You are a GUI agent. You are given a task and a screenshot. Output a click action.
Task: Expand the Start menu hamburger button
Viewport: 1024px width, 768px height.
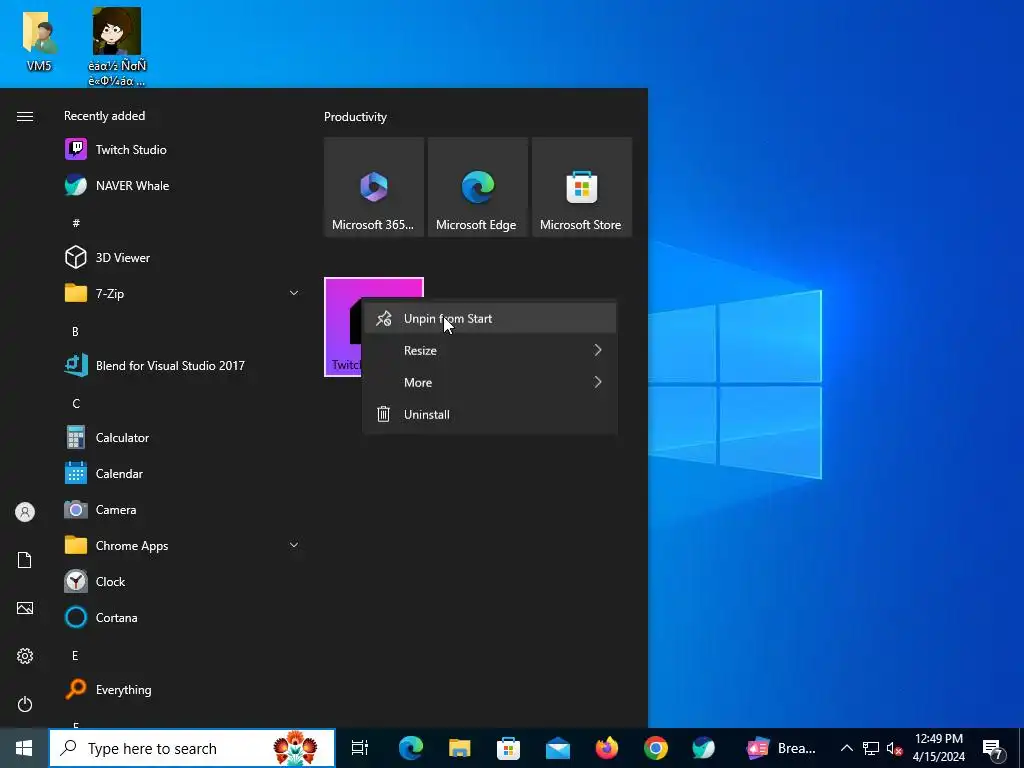25,116
